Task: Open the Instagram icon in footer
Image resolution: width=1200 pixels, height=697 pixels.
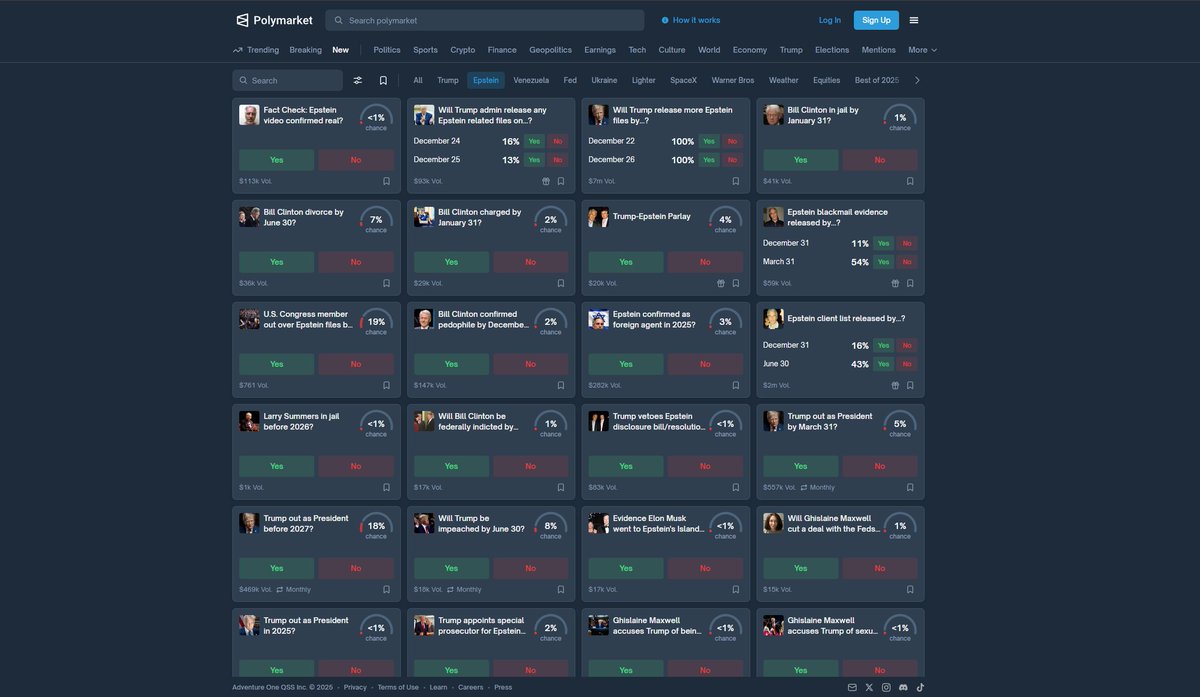Action: tap(886, 687)
